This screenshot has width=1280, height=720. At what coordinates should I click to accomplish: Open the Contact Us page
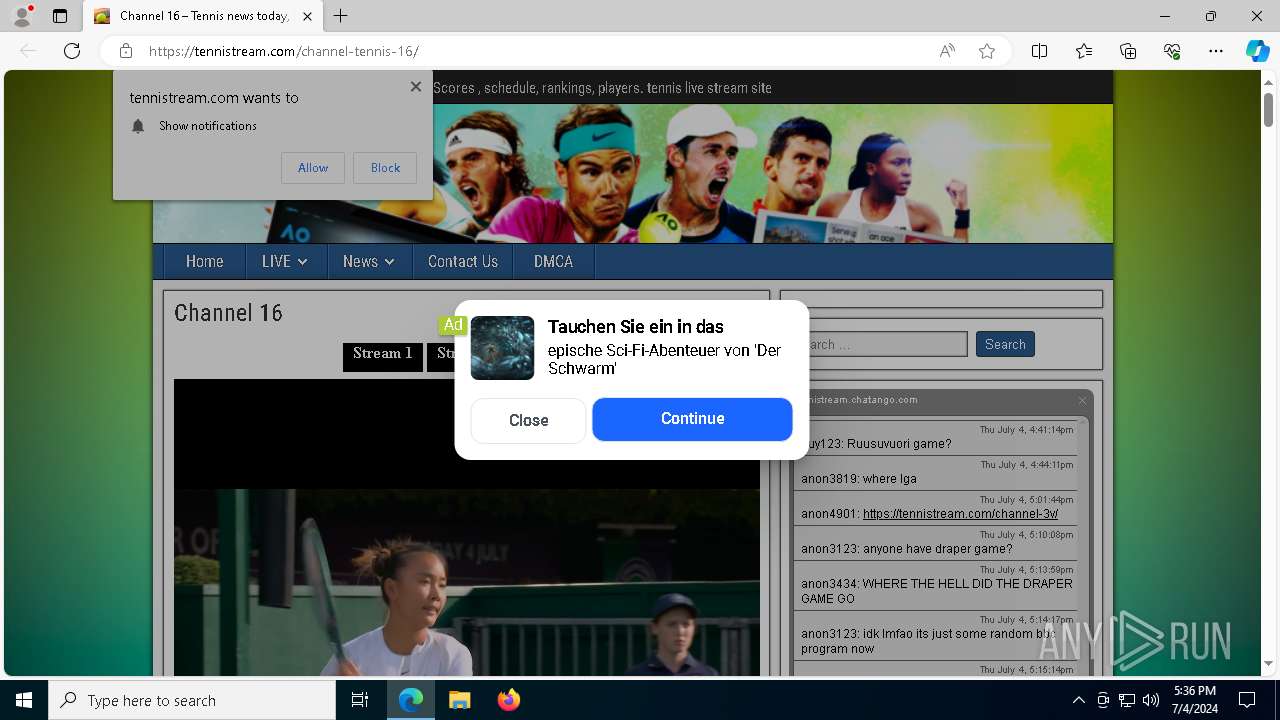[x=462, y=261]
